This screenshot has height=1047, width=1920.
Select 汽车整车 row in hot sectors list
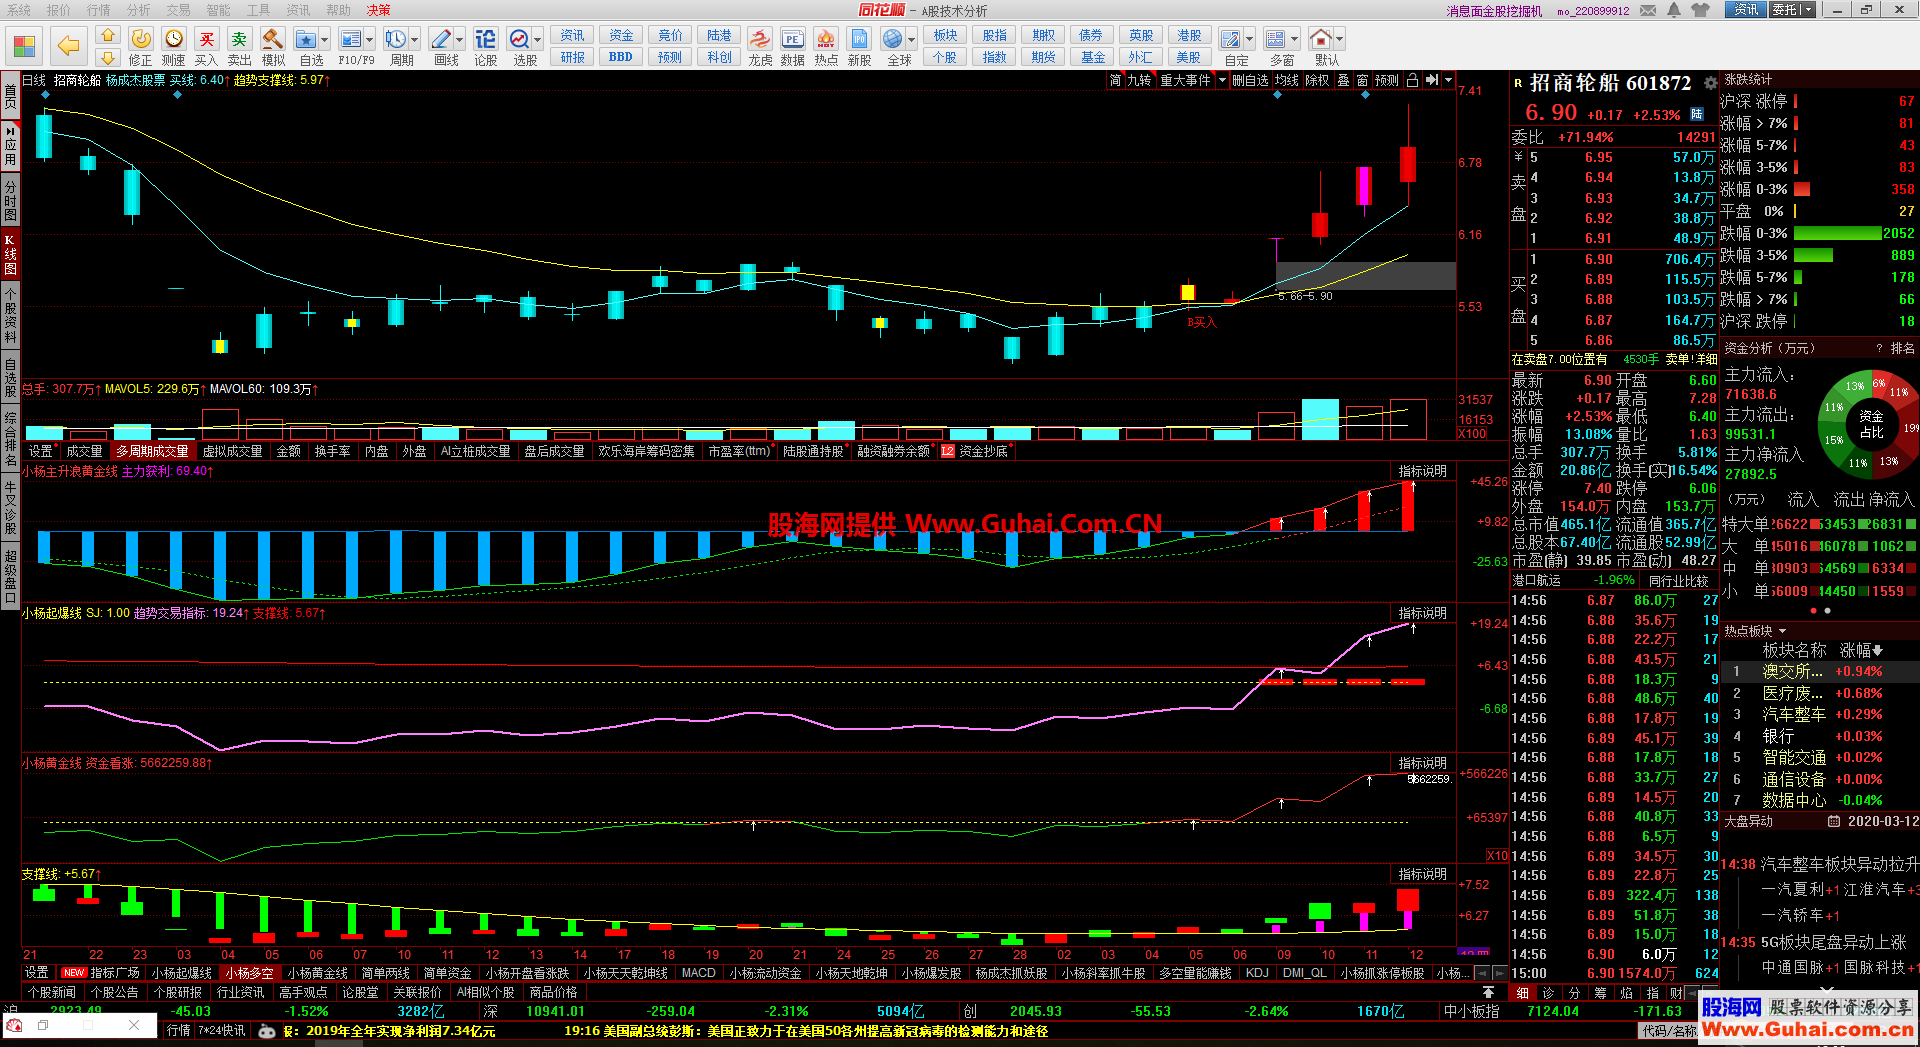(1819, 714)
